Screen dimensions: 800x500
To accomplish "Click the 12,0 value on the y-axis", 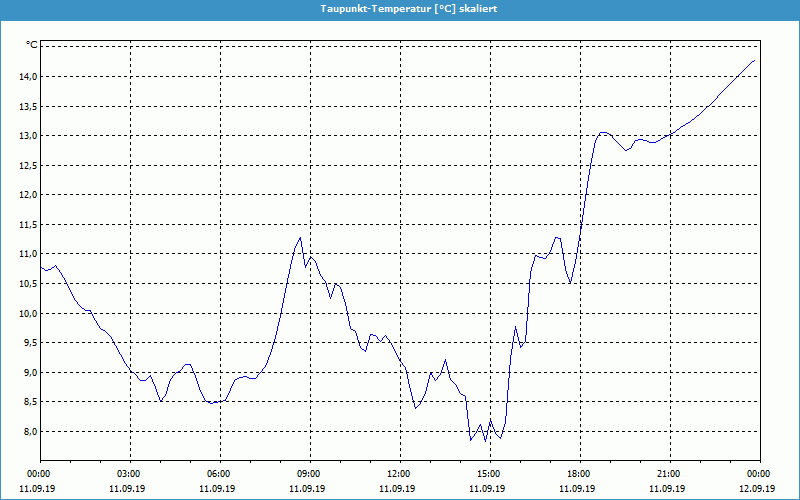I will [27, 195].
